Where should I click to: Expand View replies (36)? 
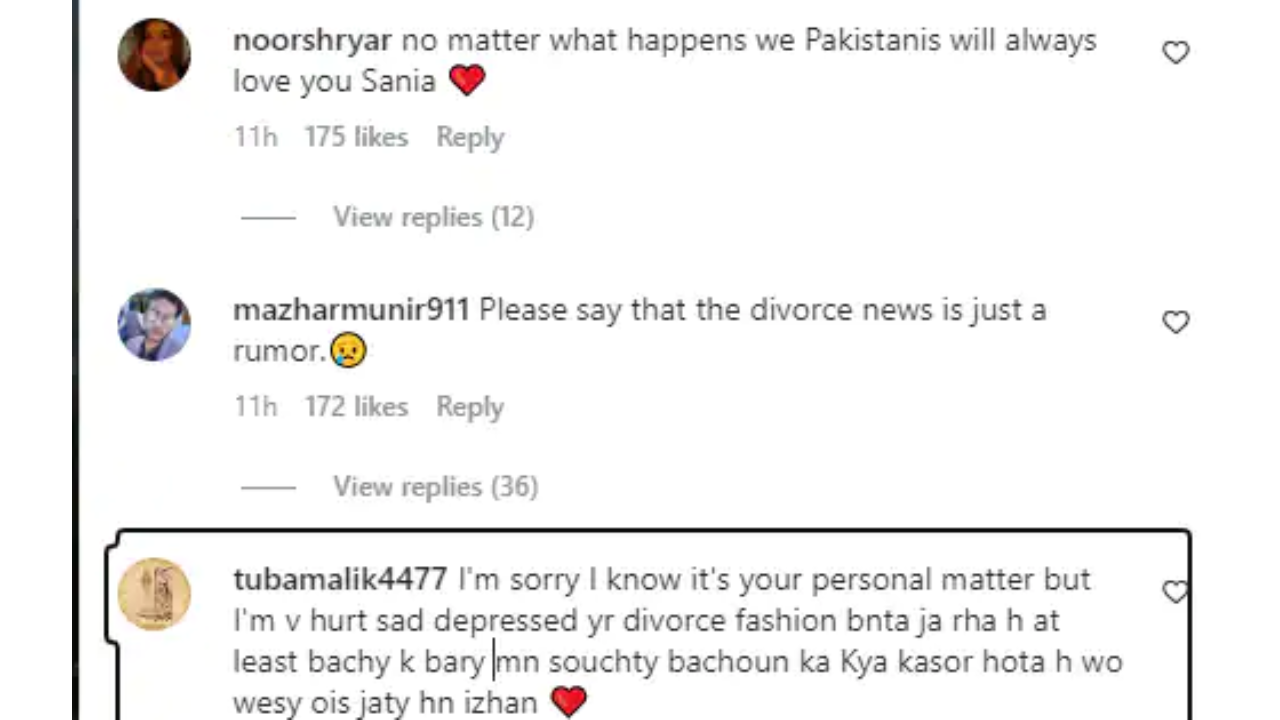[435, 487]
